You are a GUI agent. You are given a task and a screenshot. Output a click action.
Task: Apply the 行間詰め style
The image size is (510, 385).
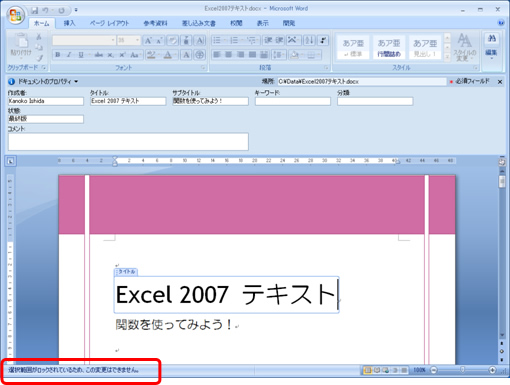tap(389, 47)
